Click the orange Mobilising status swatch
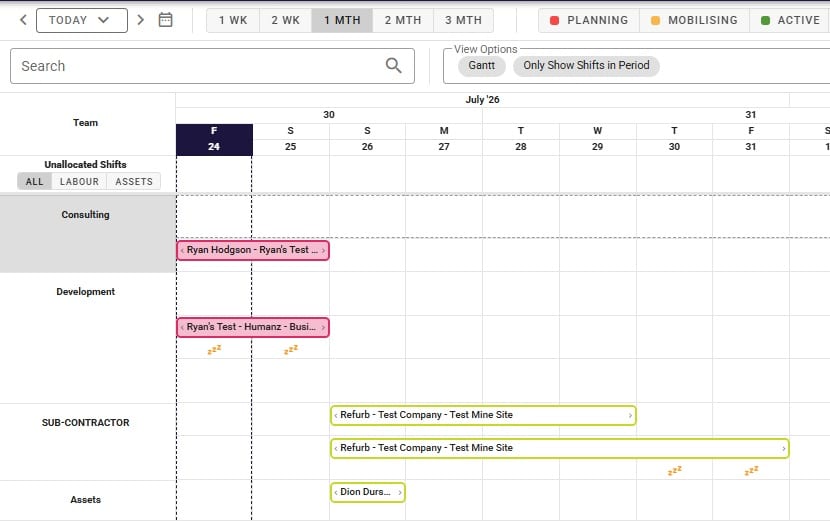Screen dimensions: 830x522 (x=655, y=21)
